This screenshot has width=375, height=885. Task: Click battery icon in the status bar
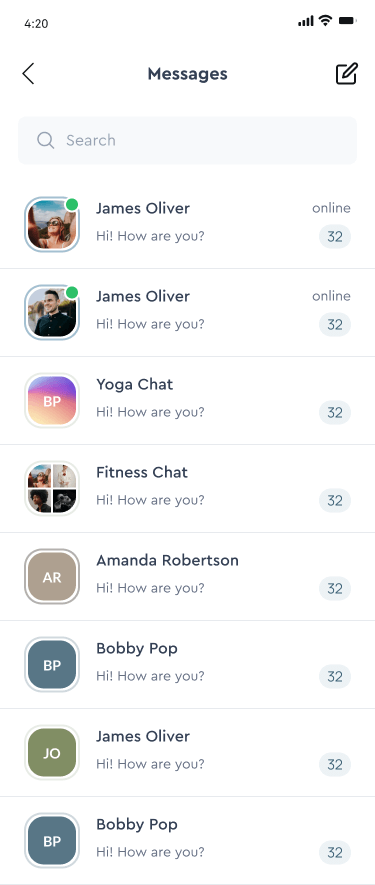coord(347,21)
